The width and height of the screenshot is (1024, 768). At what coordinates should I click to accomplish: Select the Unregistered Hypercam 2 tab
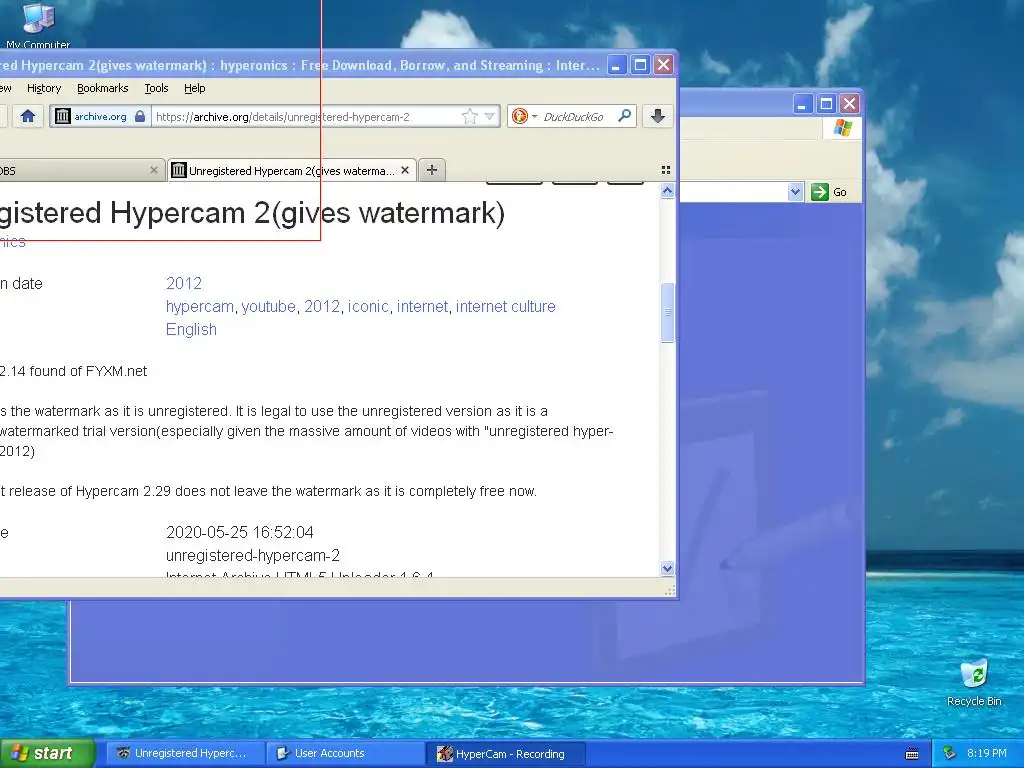291,170
